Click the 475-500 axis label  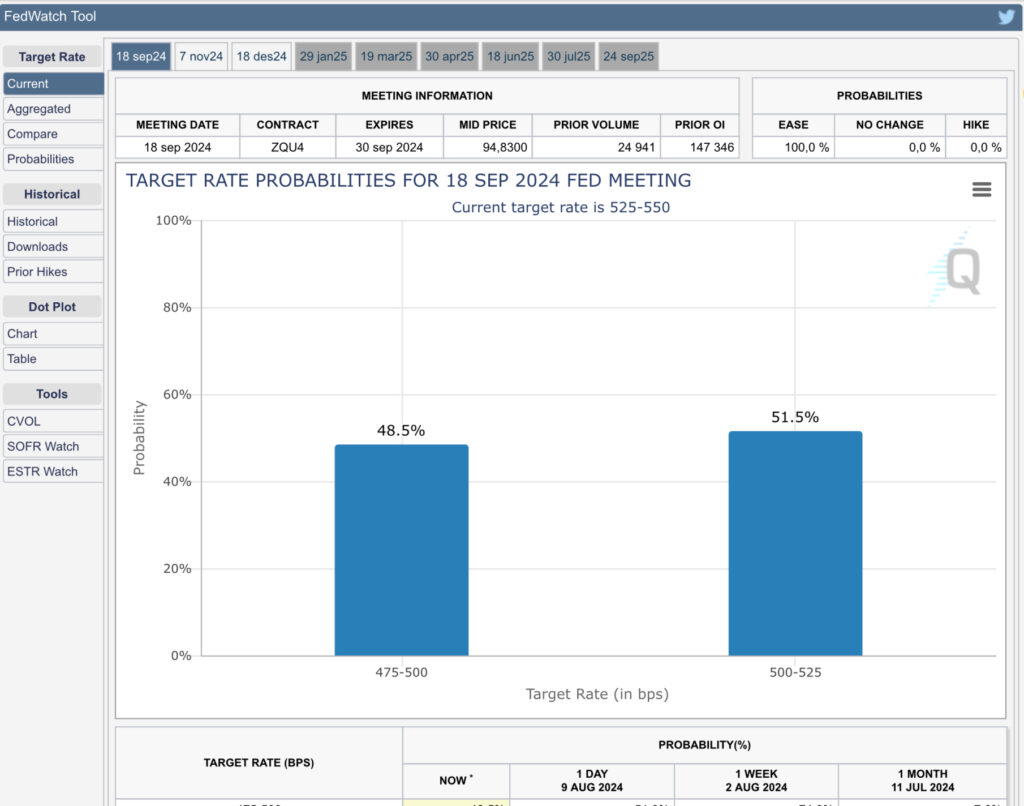coord(401,672)
